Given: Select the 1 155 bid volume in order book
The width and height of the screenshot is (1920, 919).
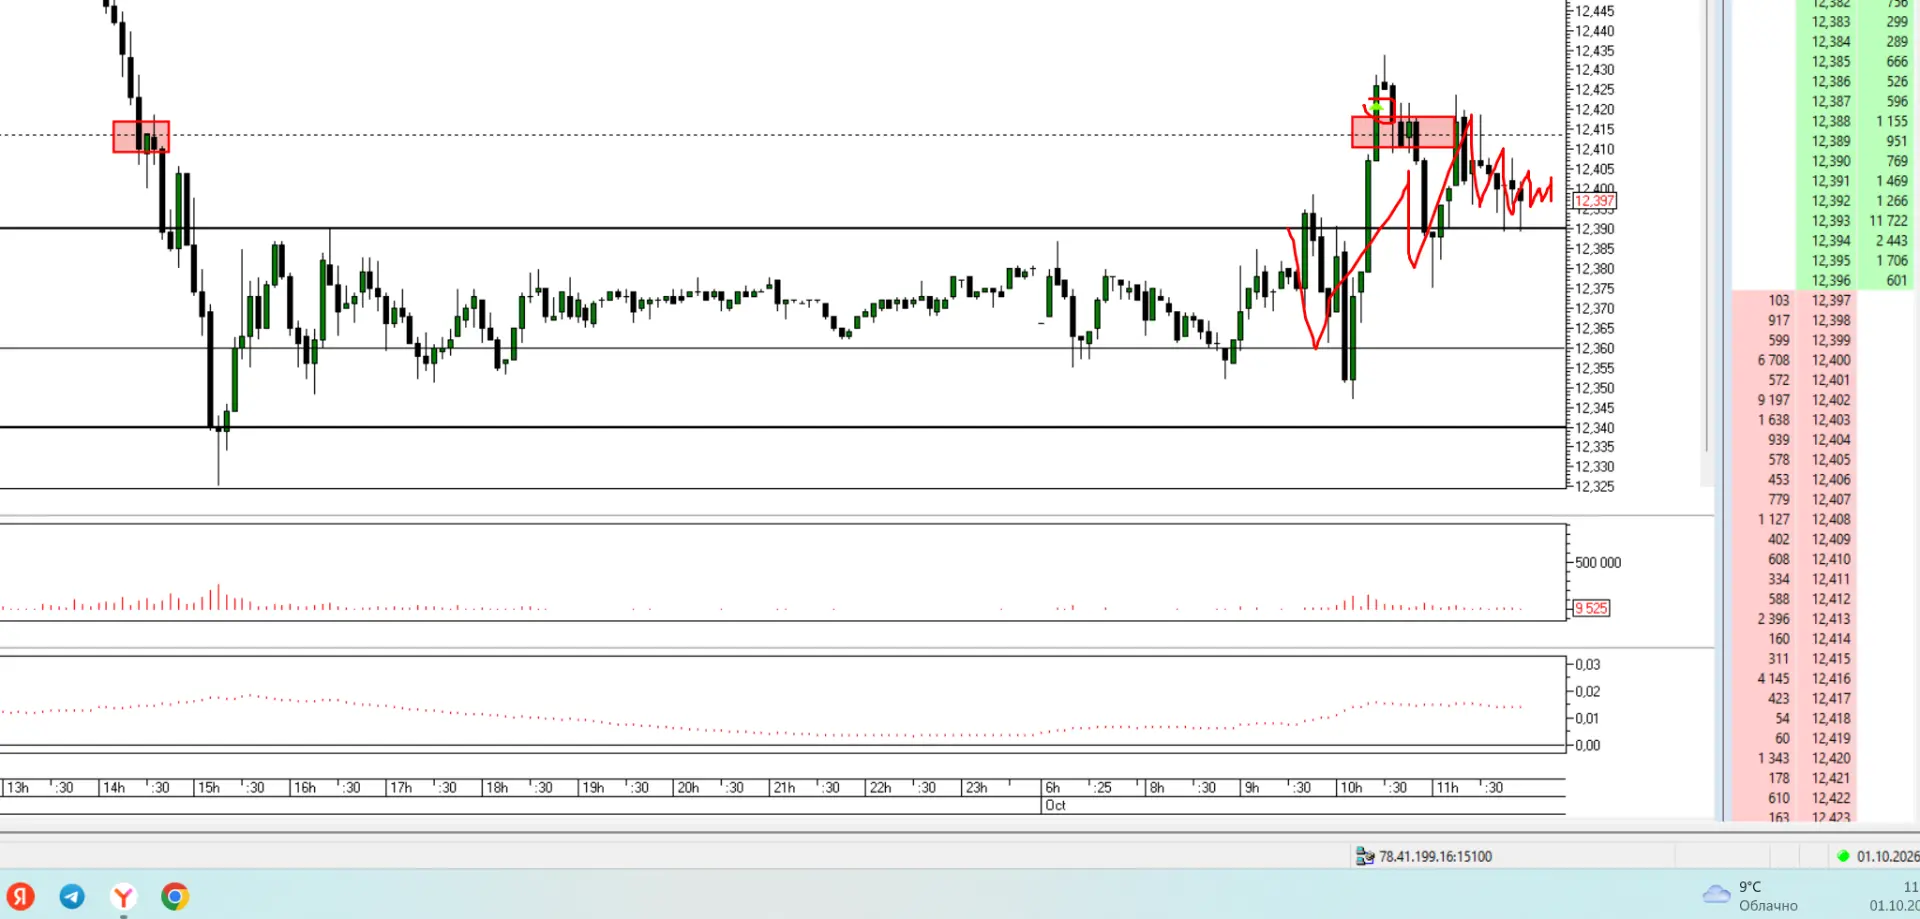Looking at the screenshot, I should click(x=1892, y=121).
